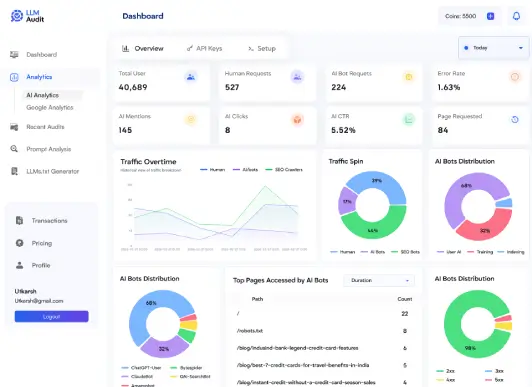Image resolution: width=532 pixels, height=387 pixels.
Task: Open the Pricing link
Action: 42,243
